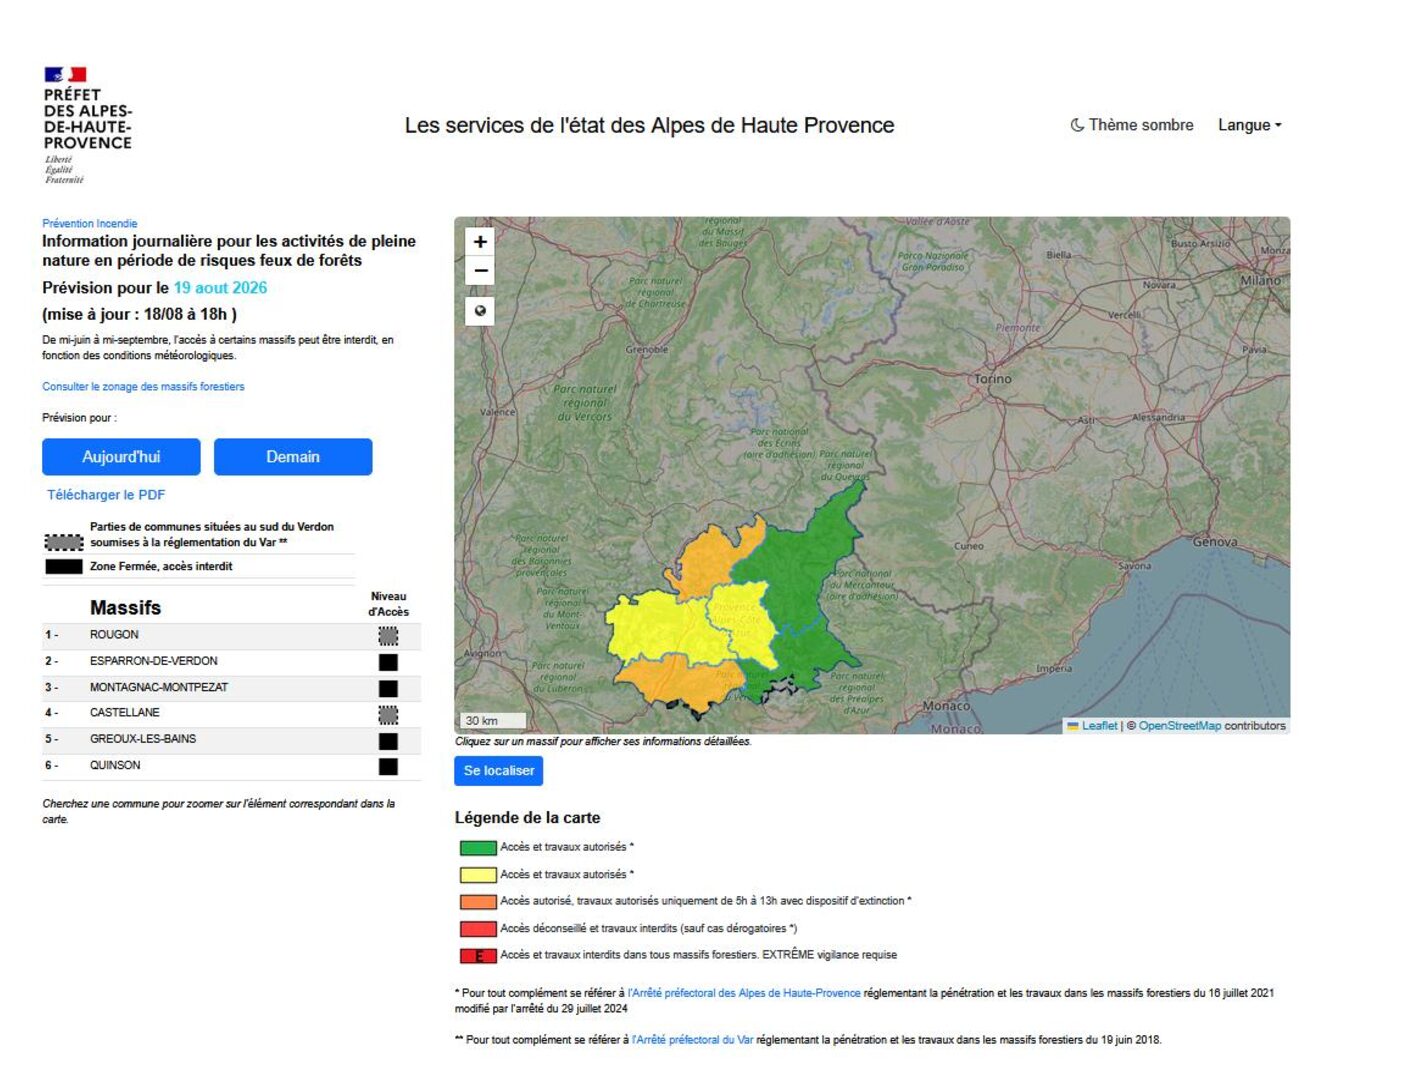
Task: Click the hatched Var regulation legend icon
Action: pos(64,542)
